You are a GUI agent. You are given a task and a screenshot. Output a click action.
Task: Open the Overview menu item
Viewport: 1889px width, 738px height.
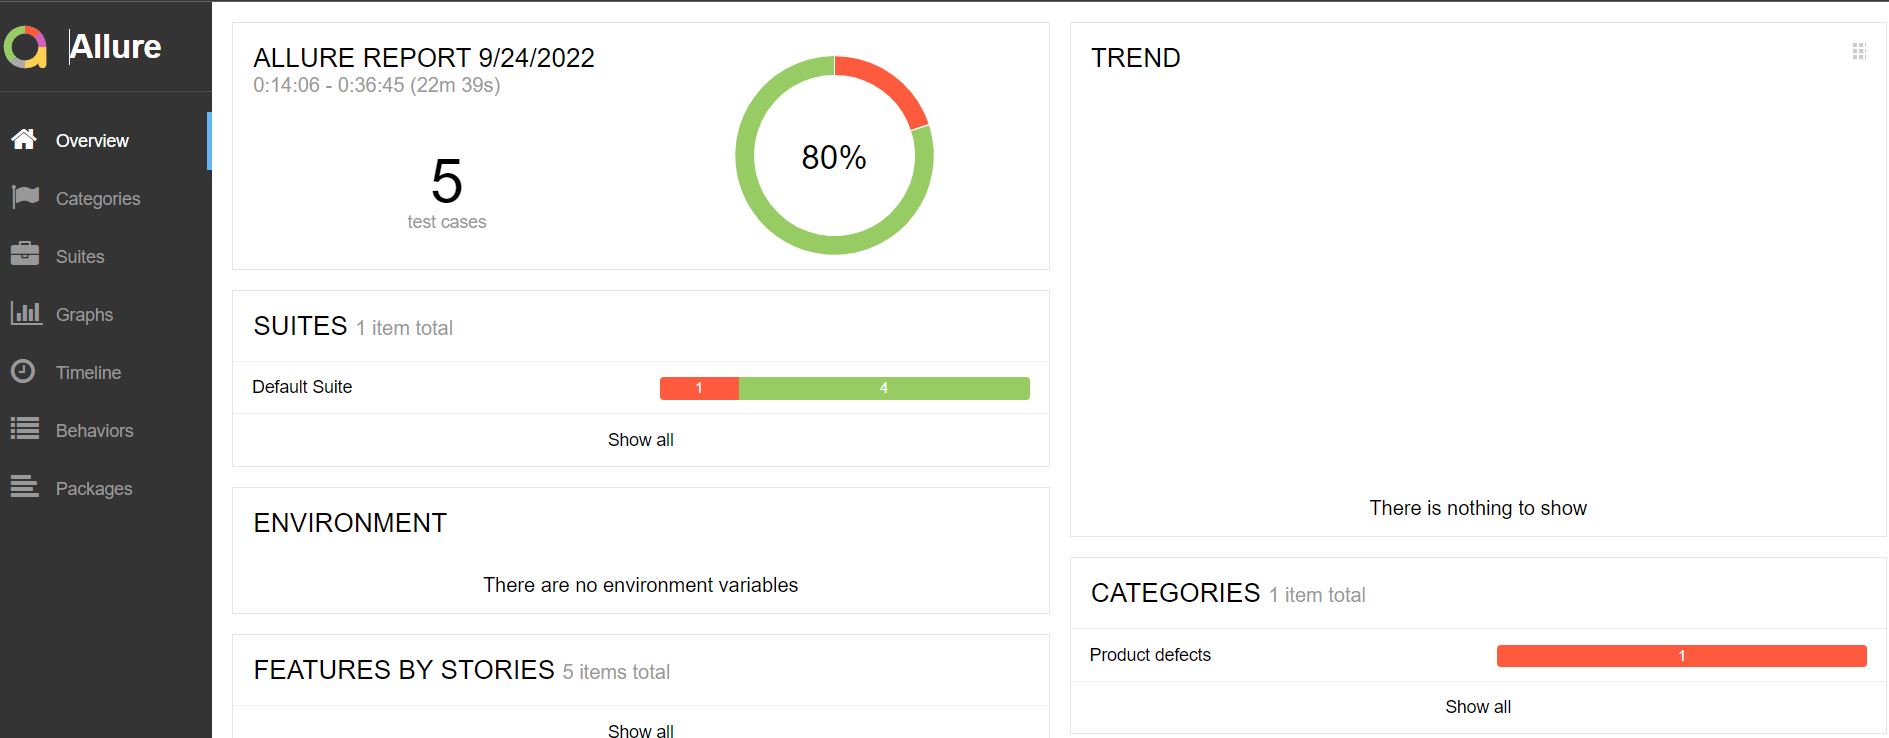105,141
